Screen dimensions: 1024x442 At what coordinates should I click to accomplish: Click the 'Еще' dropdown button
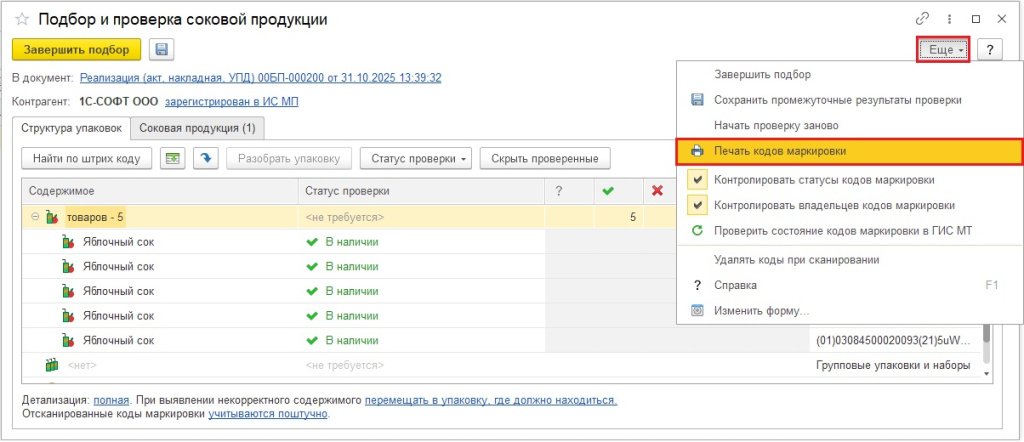[943, 50]
